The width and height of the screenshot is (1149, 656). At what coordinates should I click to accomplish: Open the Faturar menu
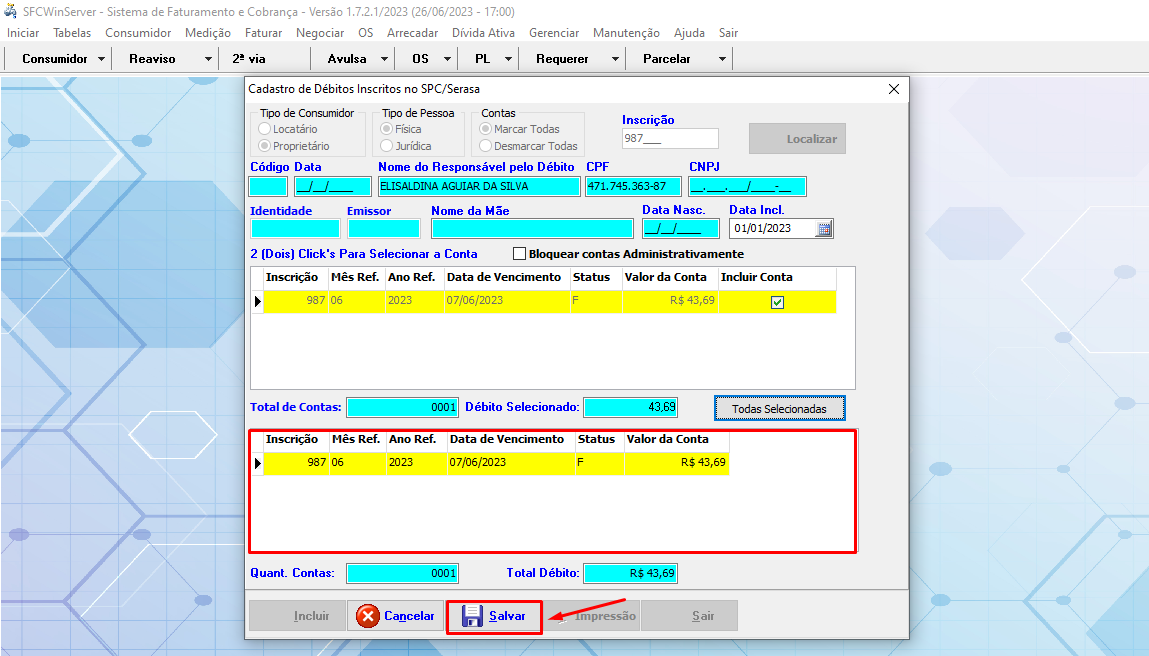tap(263, 33)
